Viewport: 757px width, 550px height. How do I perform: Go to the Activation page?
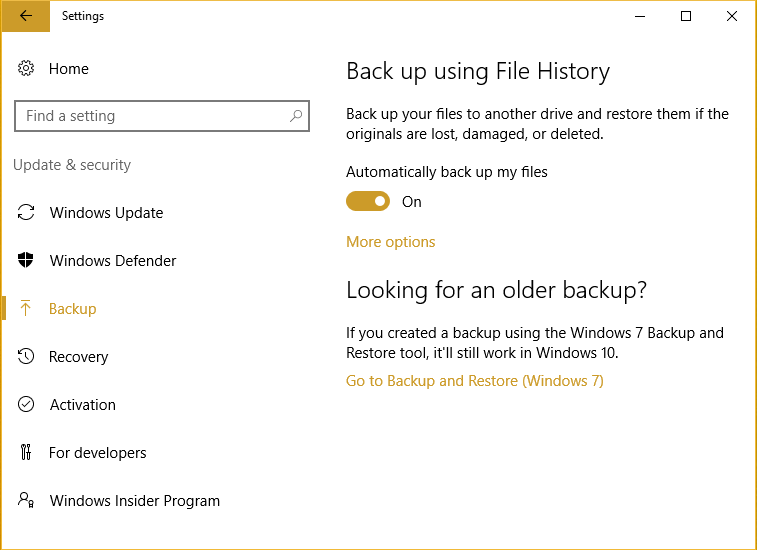click(83, 405)
